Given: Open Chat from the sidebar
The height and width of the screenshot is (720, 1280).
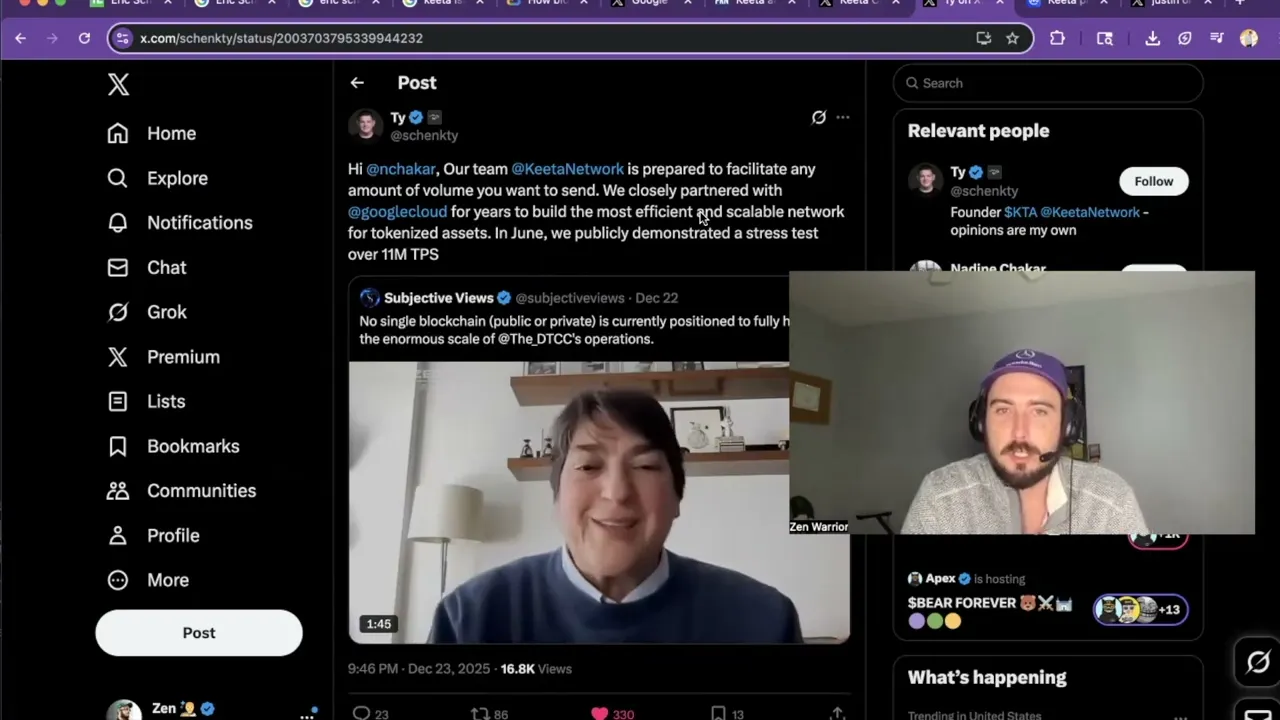Looking at the screenshot, I should pos(146,267).
